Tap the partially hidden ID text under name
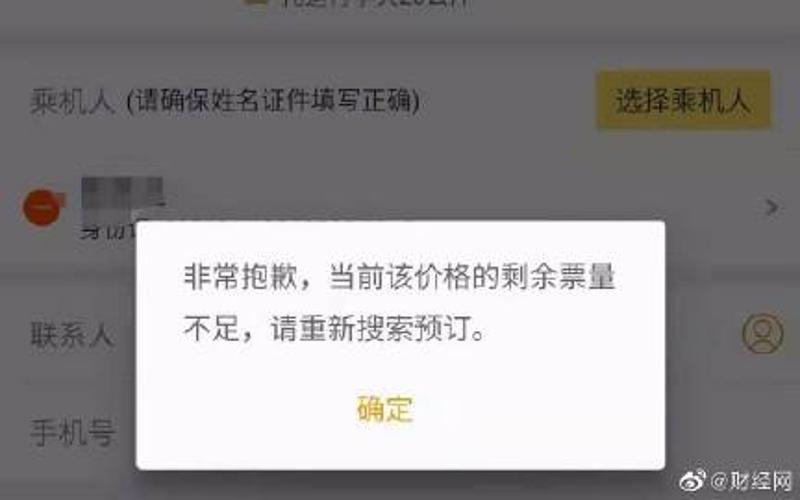 (108, 231)
